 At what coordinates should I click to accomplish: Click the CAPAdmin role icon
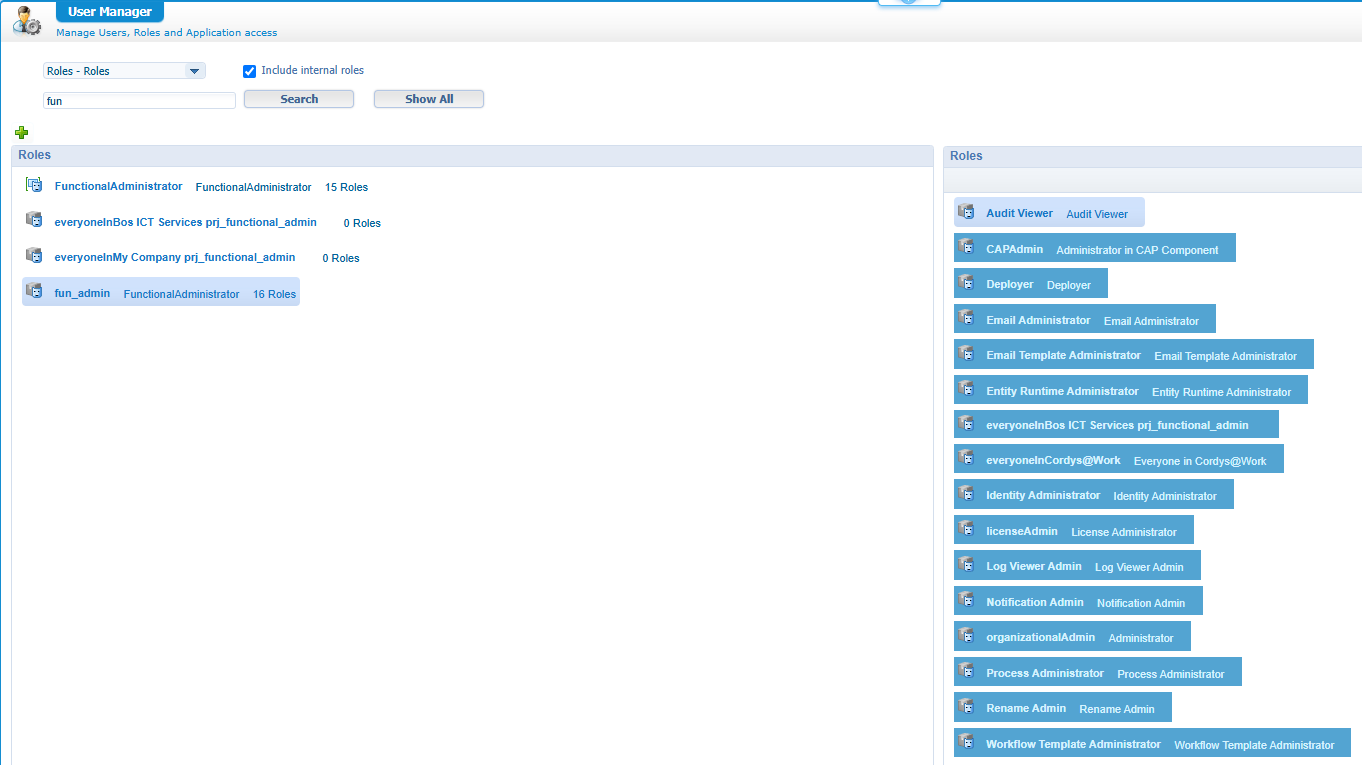tap(966, 247)
